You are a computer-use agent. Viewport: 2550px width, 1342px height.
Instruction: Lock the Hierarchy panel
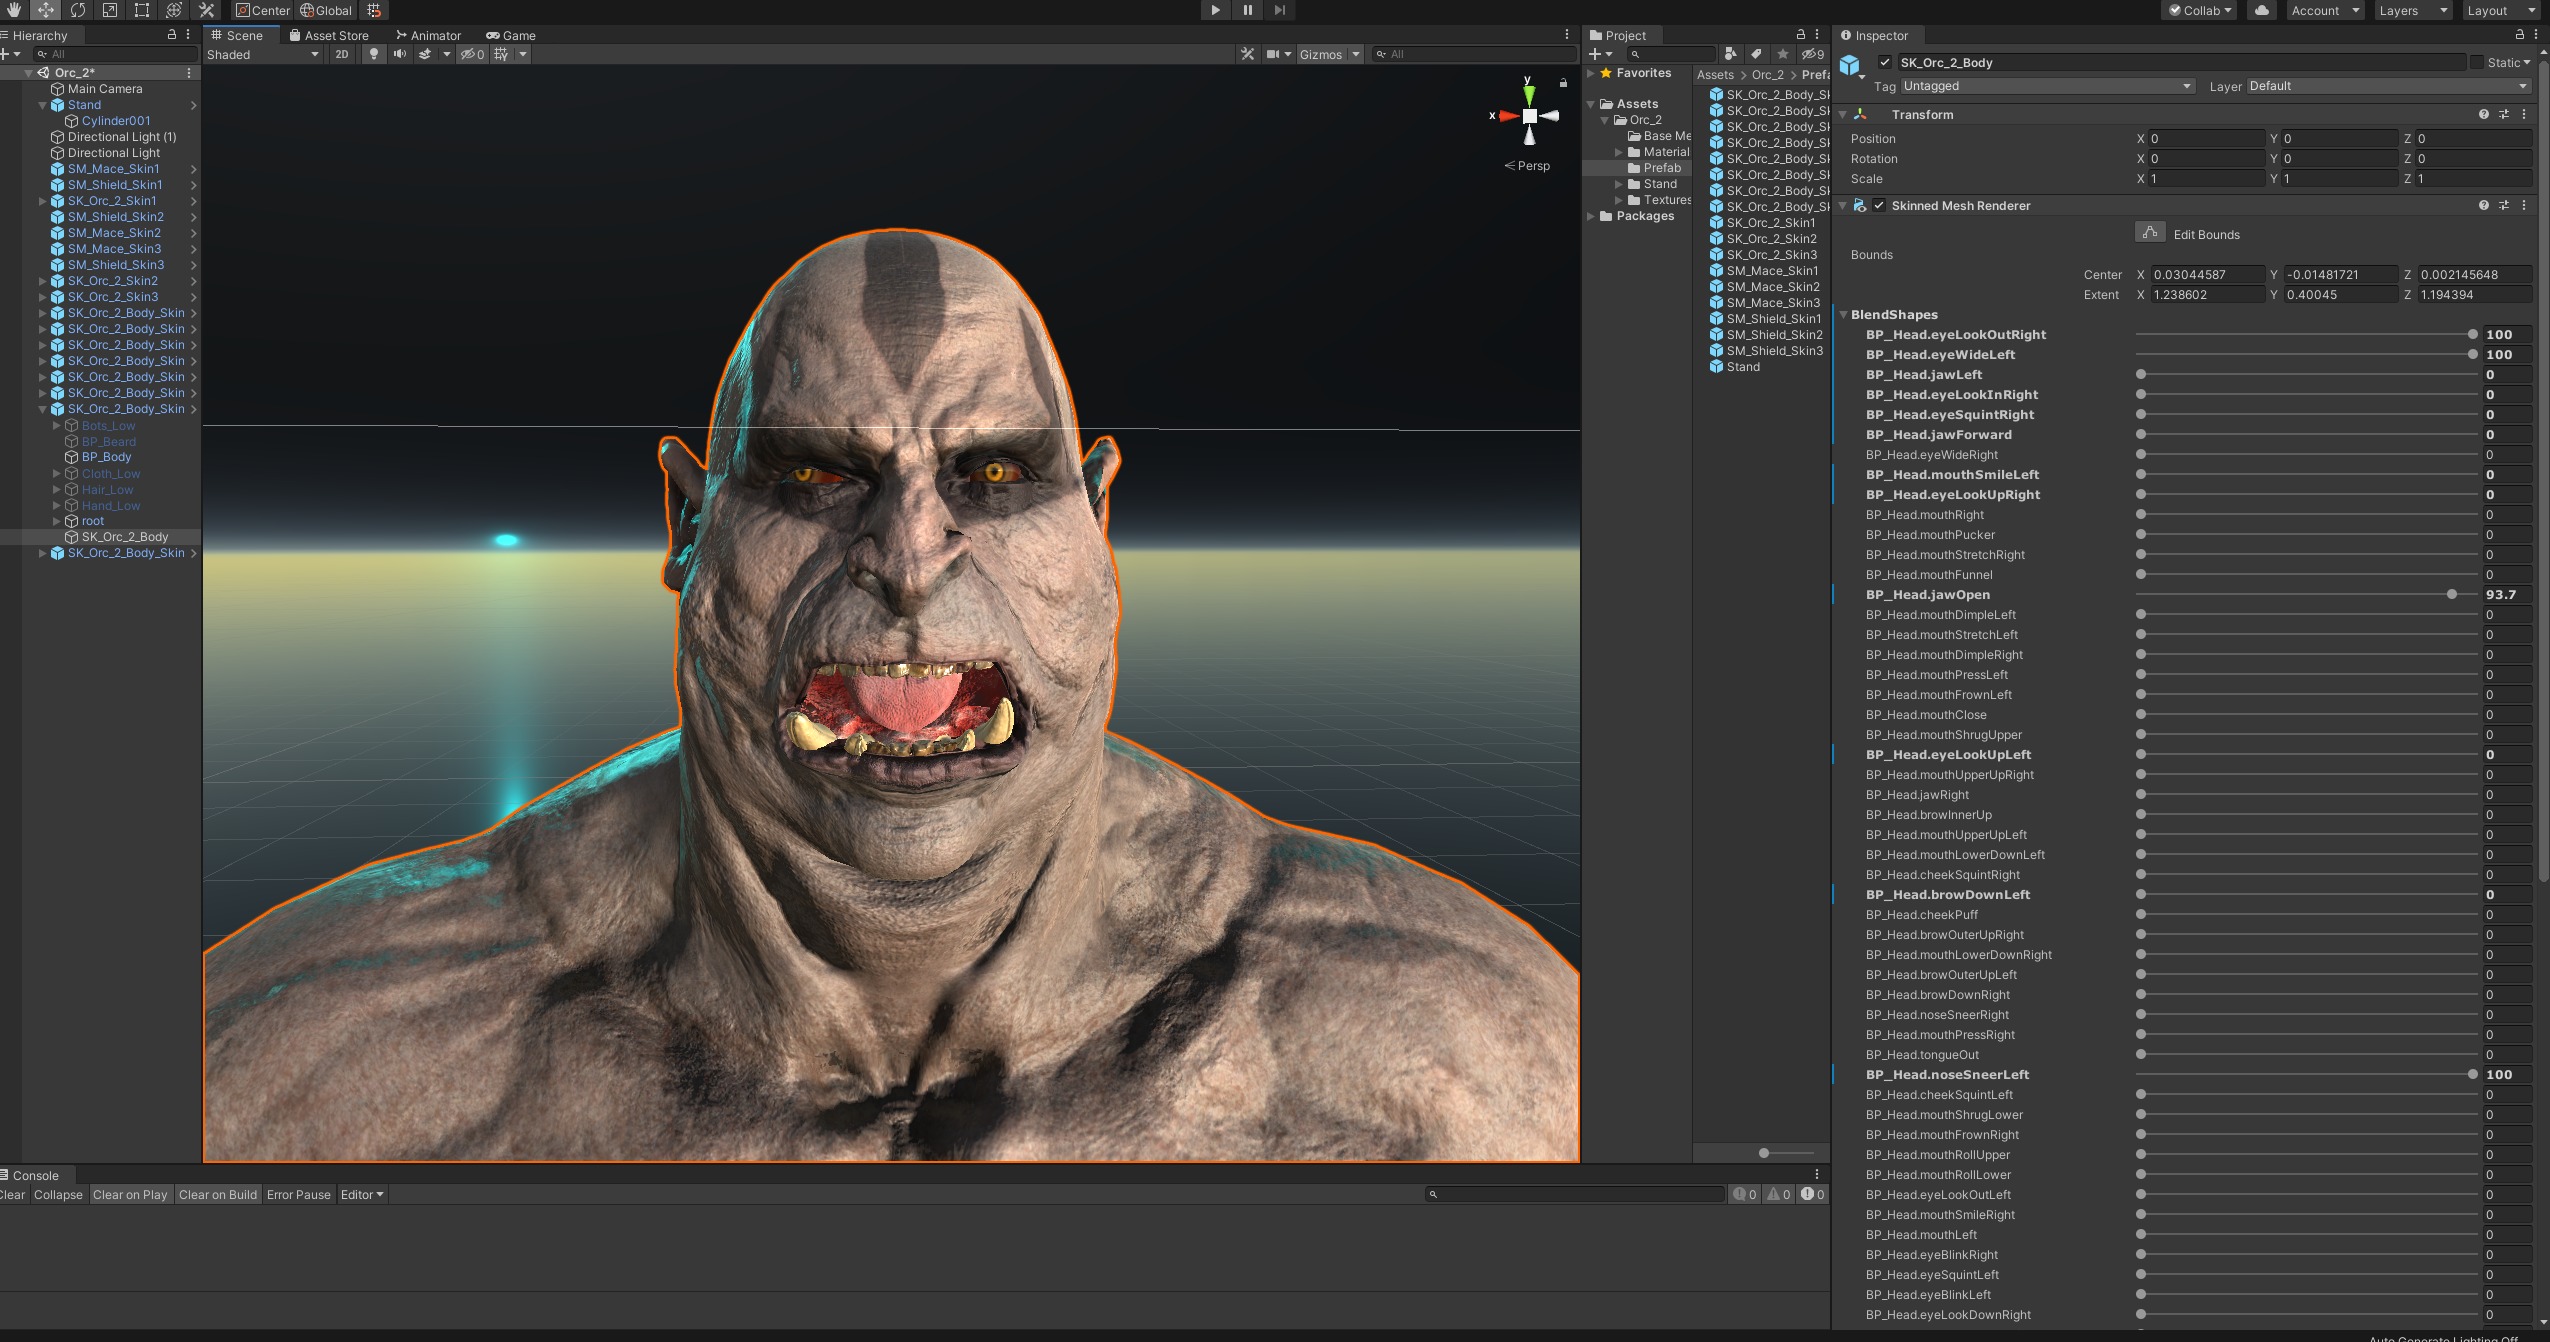tap(172, 35)
